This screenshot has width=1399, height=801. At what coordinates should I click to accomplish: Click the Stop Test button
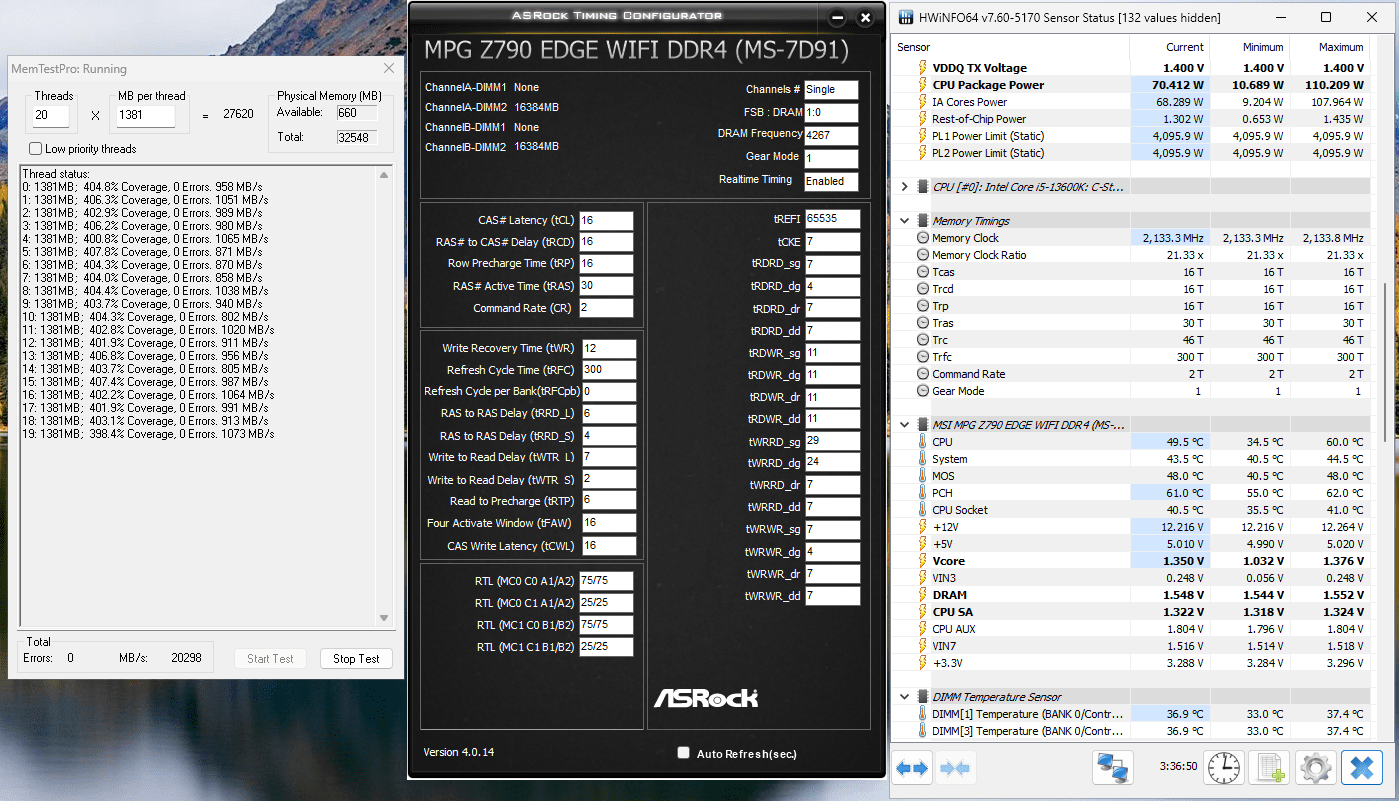356,659
